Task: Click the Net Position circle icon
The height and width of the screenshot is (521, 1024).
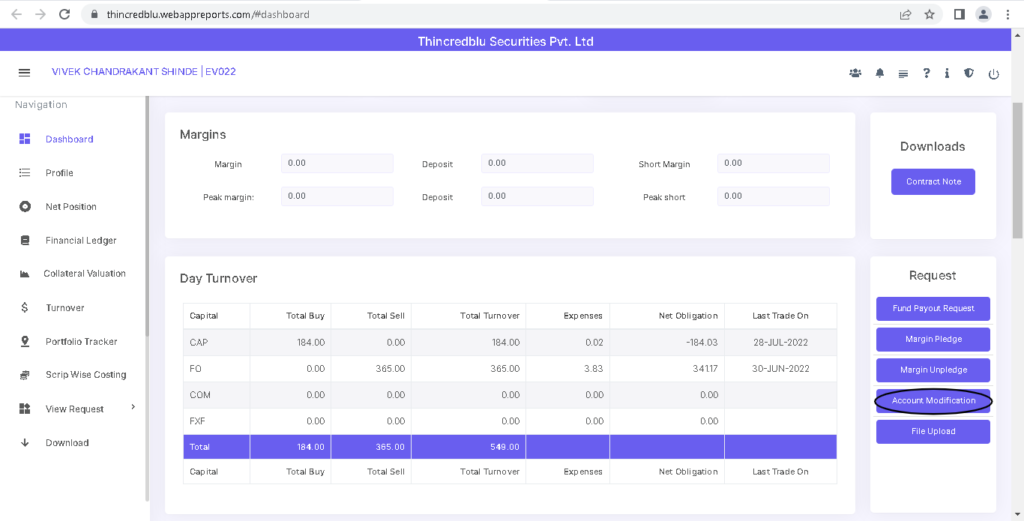Action: click(25, 206)
